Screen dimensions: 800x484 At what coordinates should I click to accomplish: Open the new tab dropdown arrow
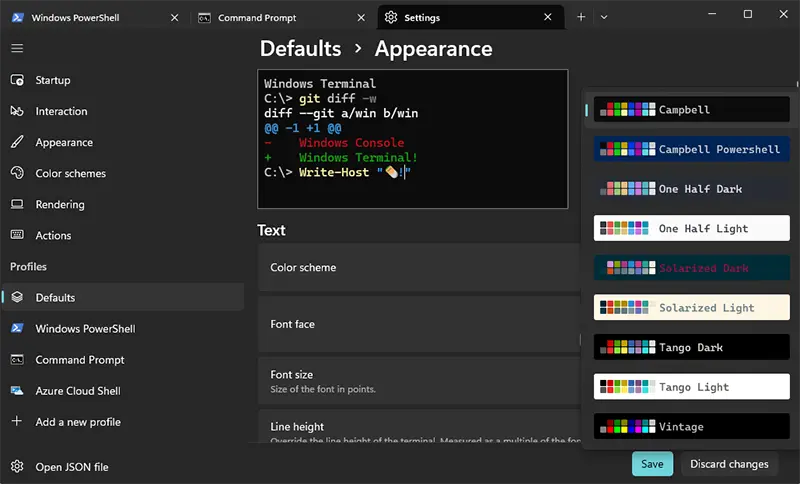point(604,17)
